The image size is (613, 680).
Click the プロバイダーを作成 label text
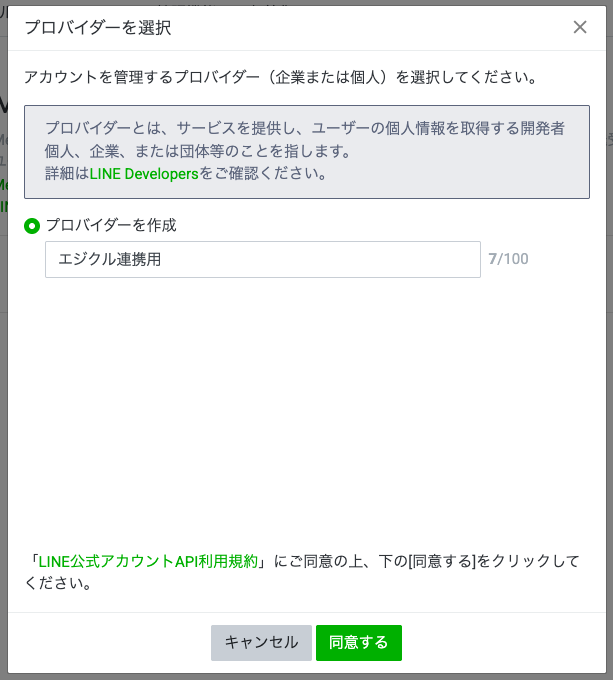(x=111, y=226)
